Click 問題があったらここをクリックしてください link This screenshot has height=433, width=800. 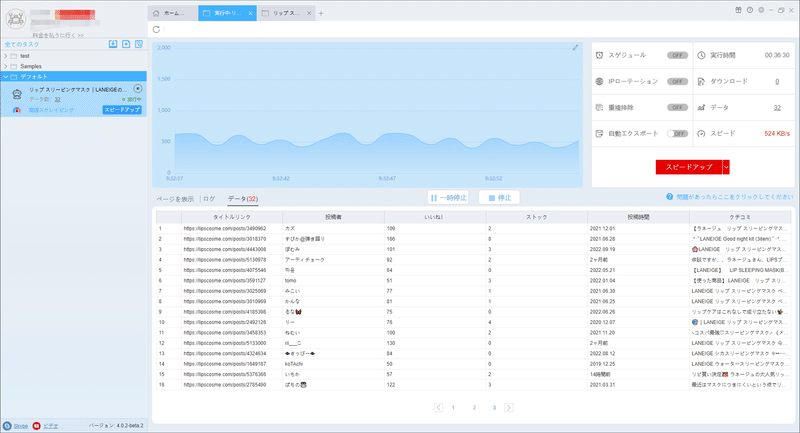point(735,196)
